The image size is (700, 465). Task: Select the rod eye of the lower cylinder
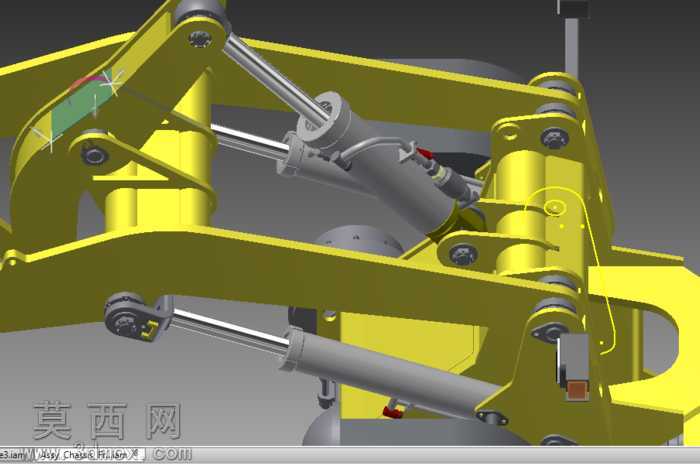pos(129,316)
